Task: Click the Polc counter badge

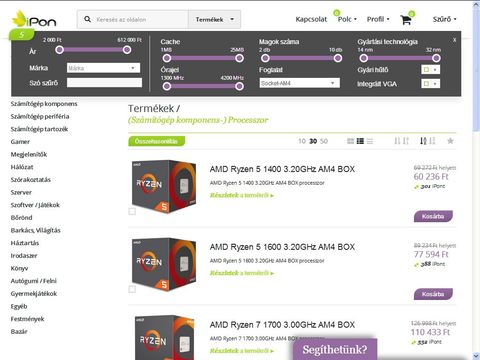Action: tap(336, 13)
